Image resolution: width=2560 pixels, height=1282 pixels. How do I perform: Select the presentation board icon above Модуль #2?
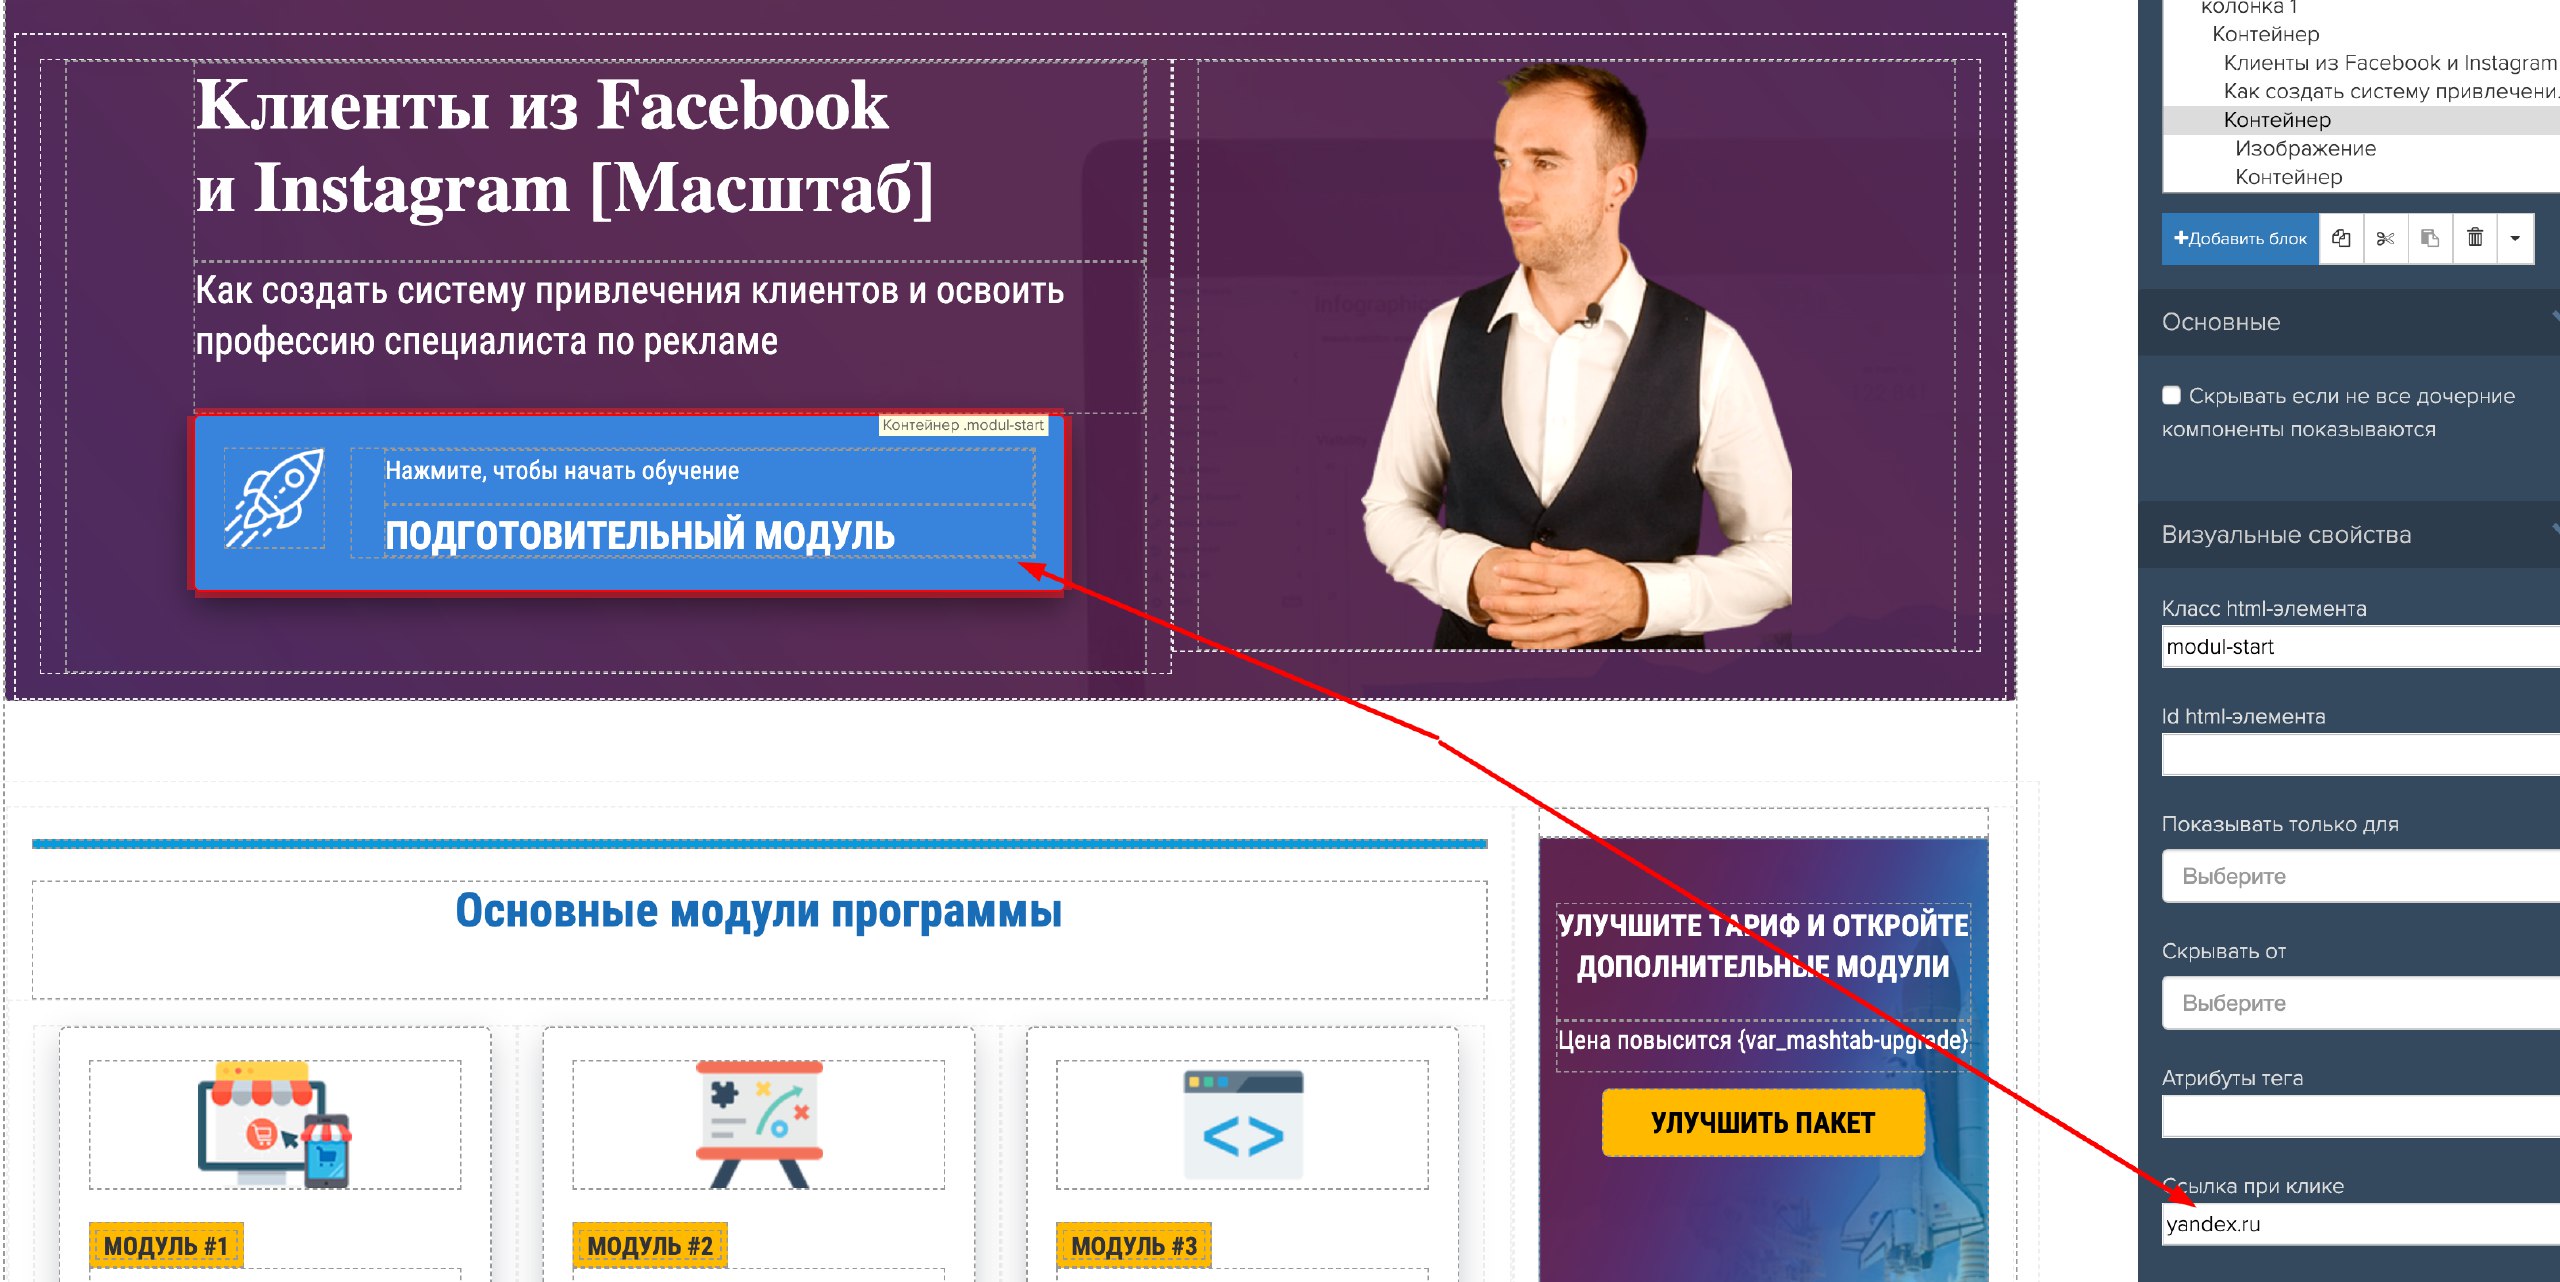[759, 1124]
